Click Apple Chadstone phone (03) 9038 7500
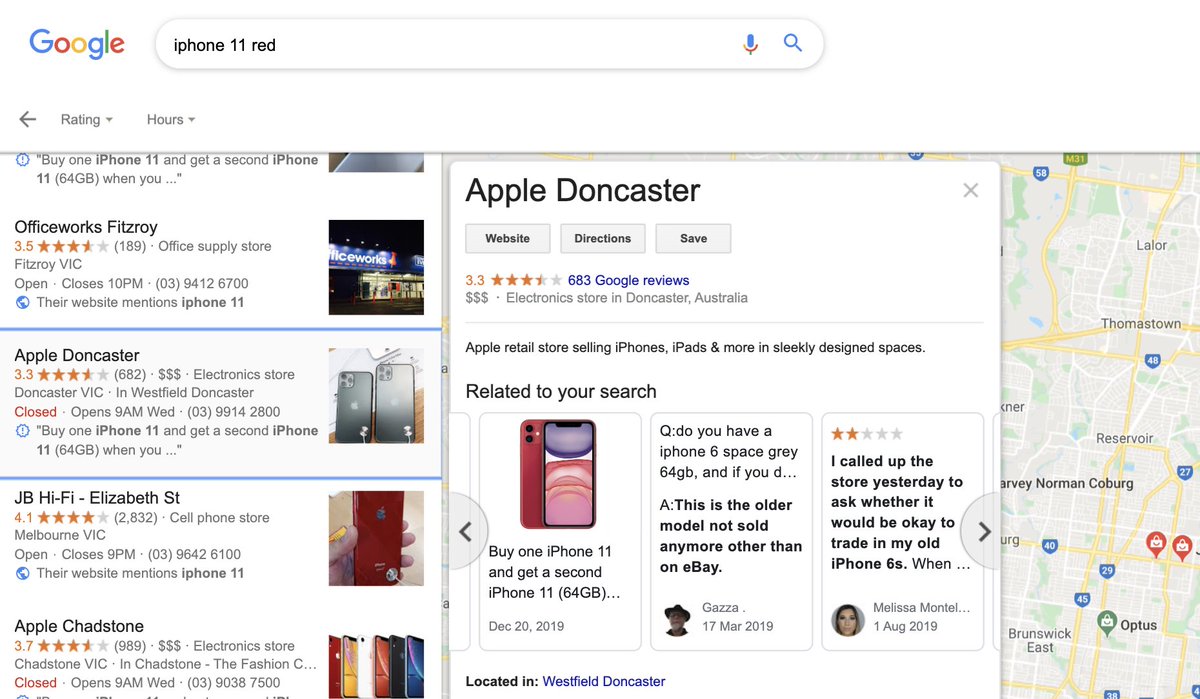The width and height of the screenshot is (1200, 699). pyautogui.click(x=233, y=683)
